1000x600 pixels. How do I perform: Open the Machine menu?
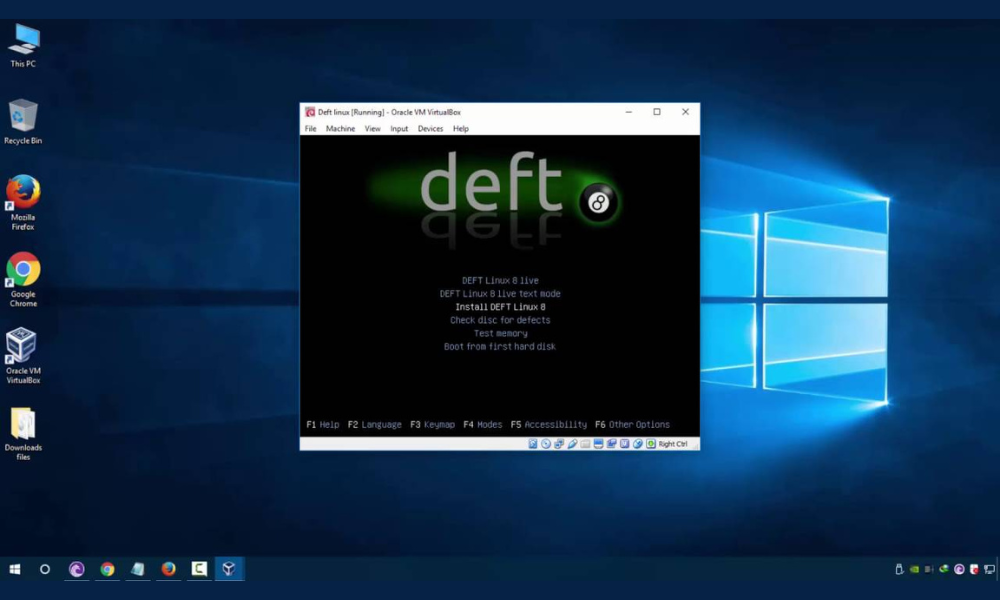[x=341, y=129]
